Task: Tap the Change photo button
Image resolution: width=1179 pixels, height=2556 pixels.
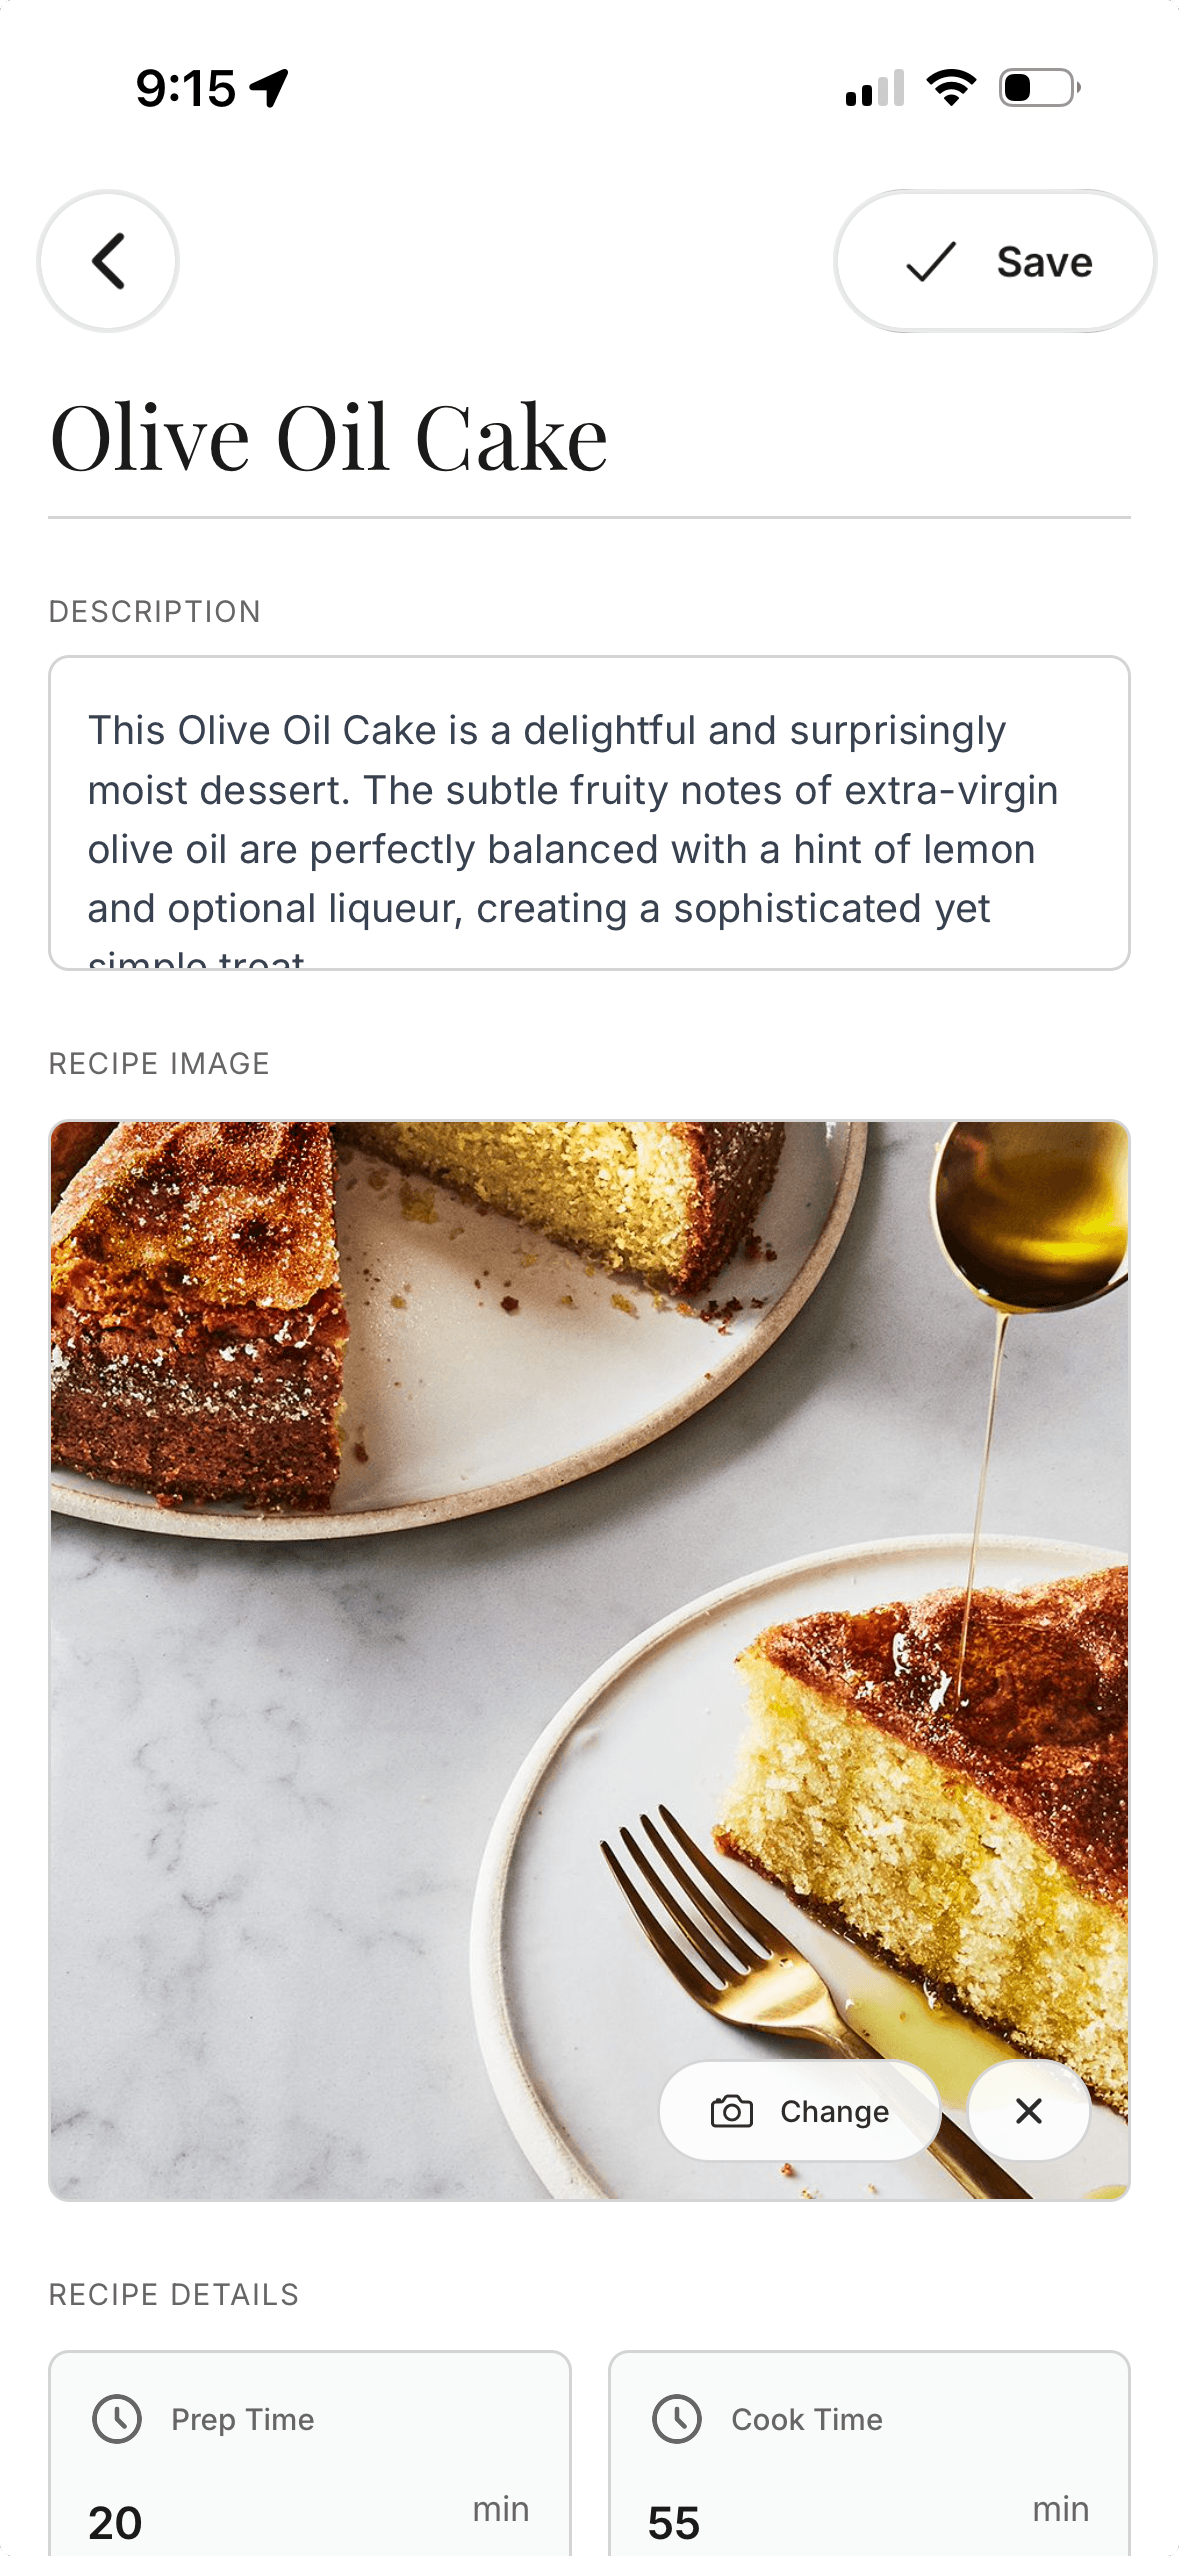Action: (800, 2111)
